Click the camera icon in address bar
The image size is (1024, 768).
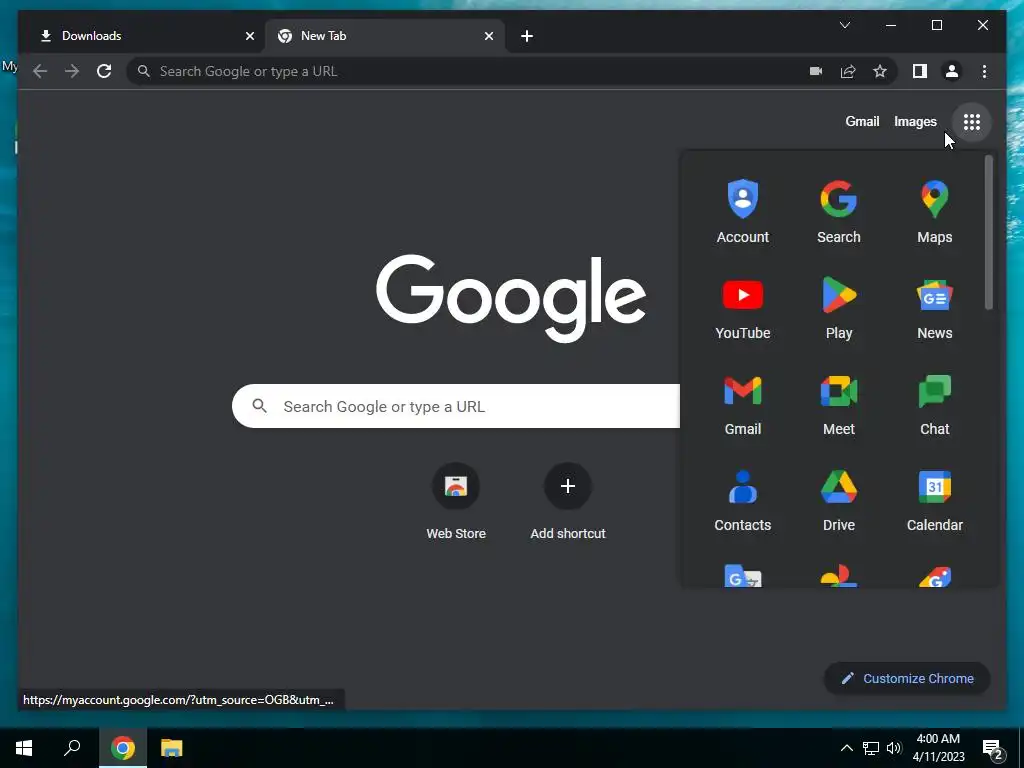(816, 71)
